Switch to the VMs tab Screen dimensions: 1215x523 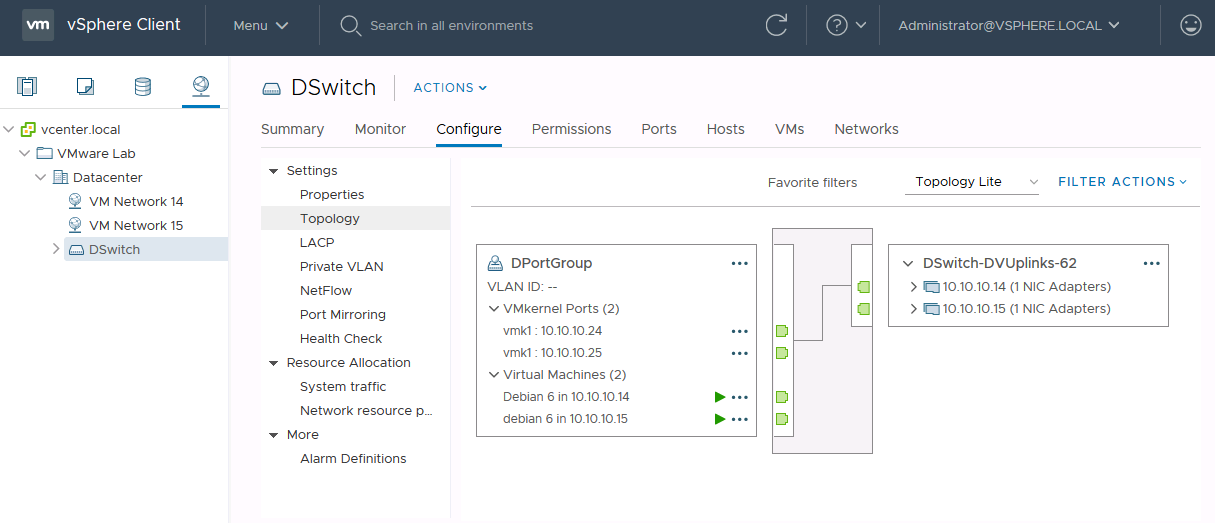789,129
